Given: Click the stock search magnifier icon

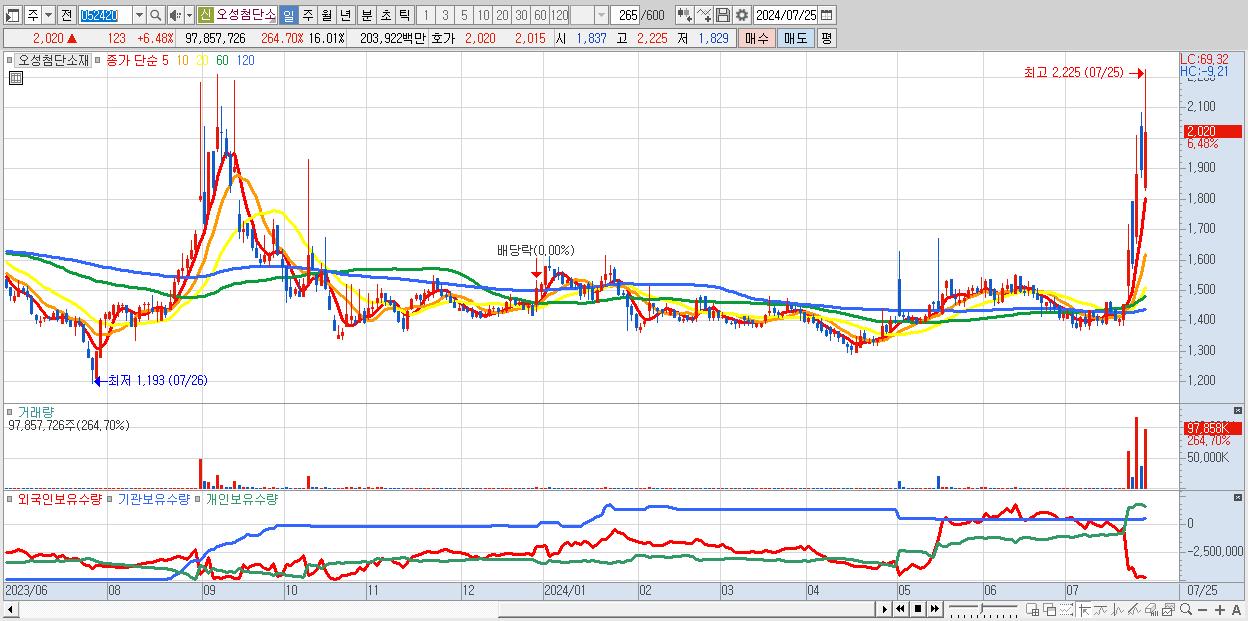Looking at the screenshot, I should click(156, 15).
